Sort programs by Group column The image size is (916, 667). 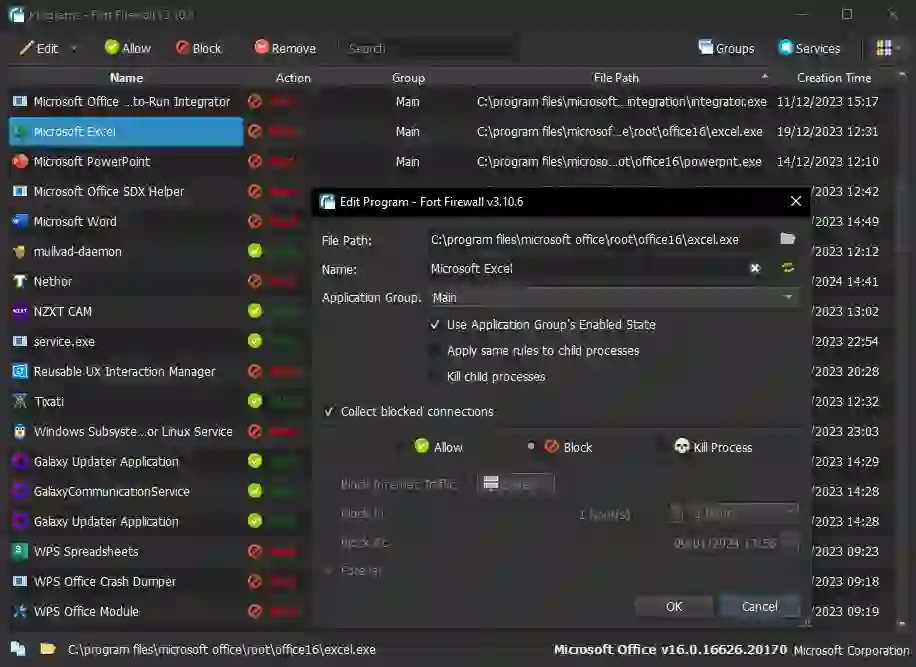408,78
